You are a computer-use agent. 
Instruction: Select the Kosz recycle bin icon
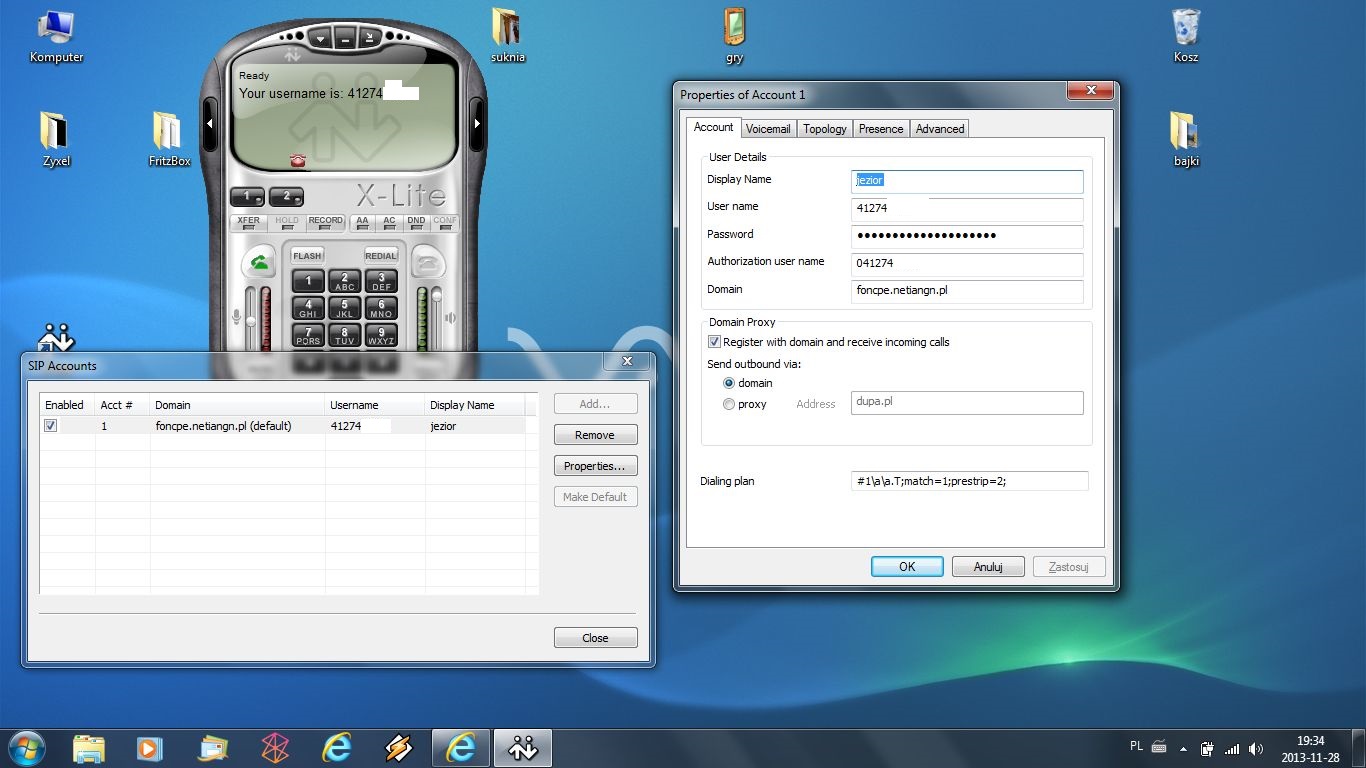[x=1186, y=36]
